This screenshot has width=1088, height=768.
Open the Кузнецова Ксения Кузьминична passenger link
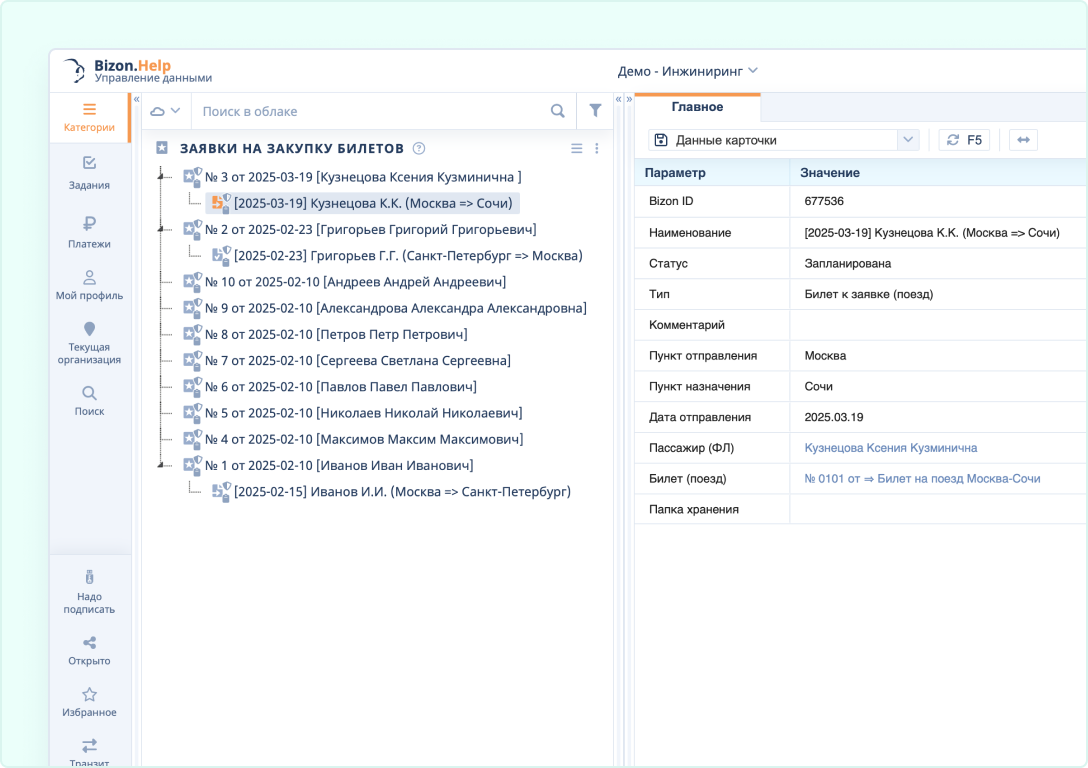(x=890, y=448)
